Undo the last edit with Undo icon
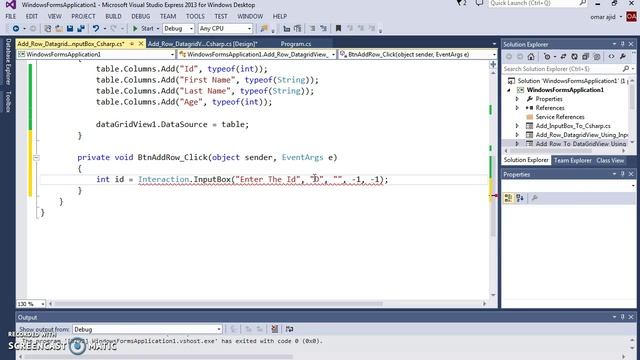Screen dimensions: 640x360 [x=96, y=29]
